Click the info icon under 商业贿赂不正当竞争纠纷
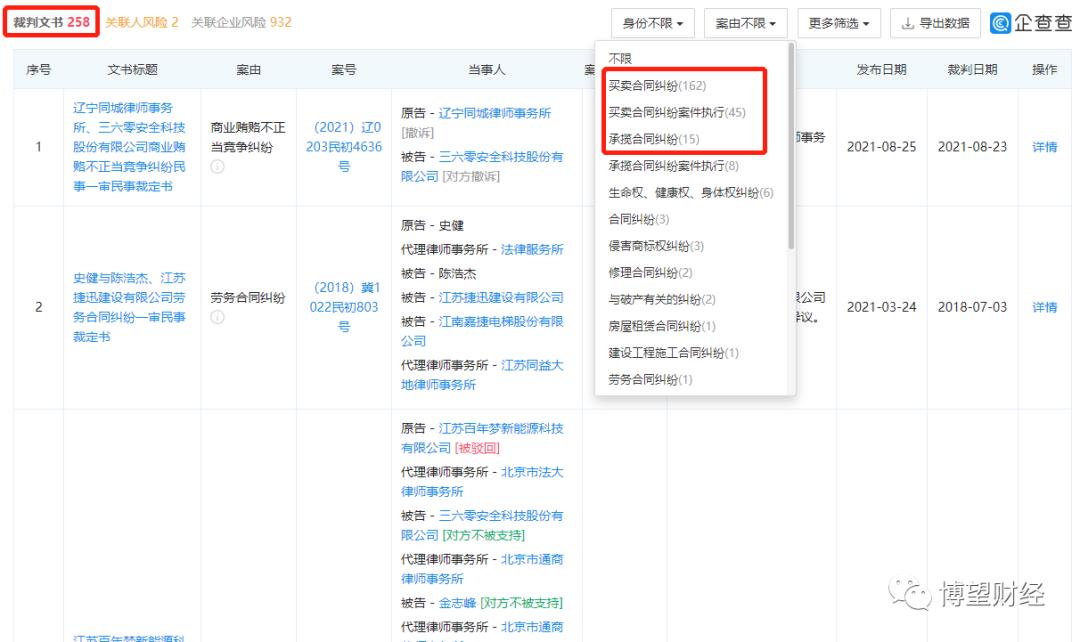 [218, 167]
